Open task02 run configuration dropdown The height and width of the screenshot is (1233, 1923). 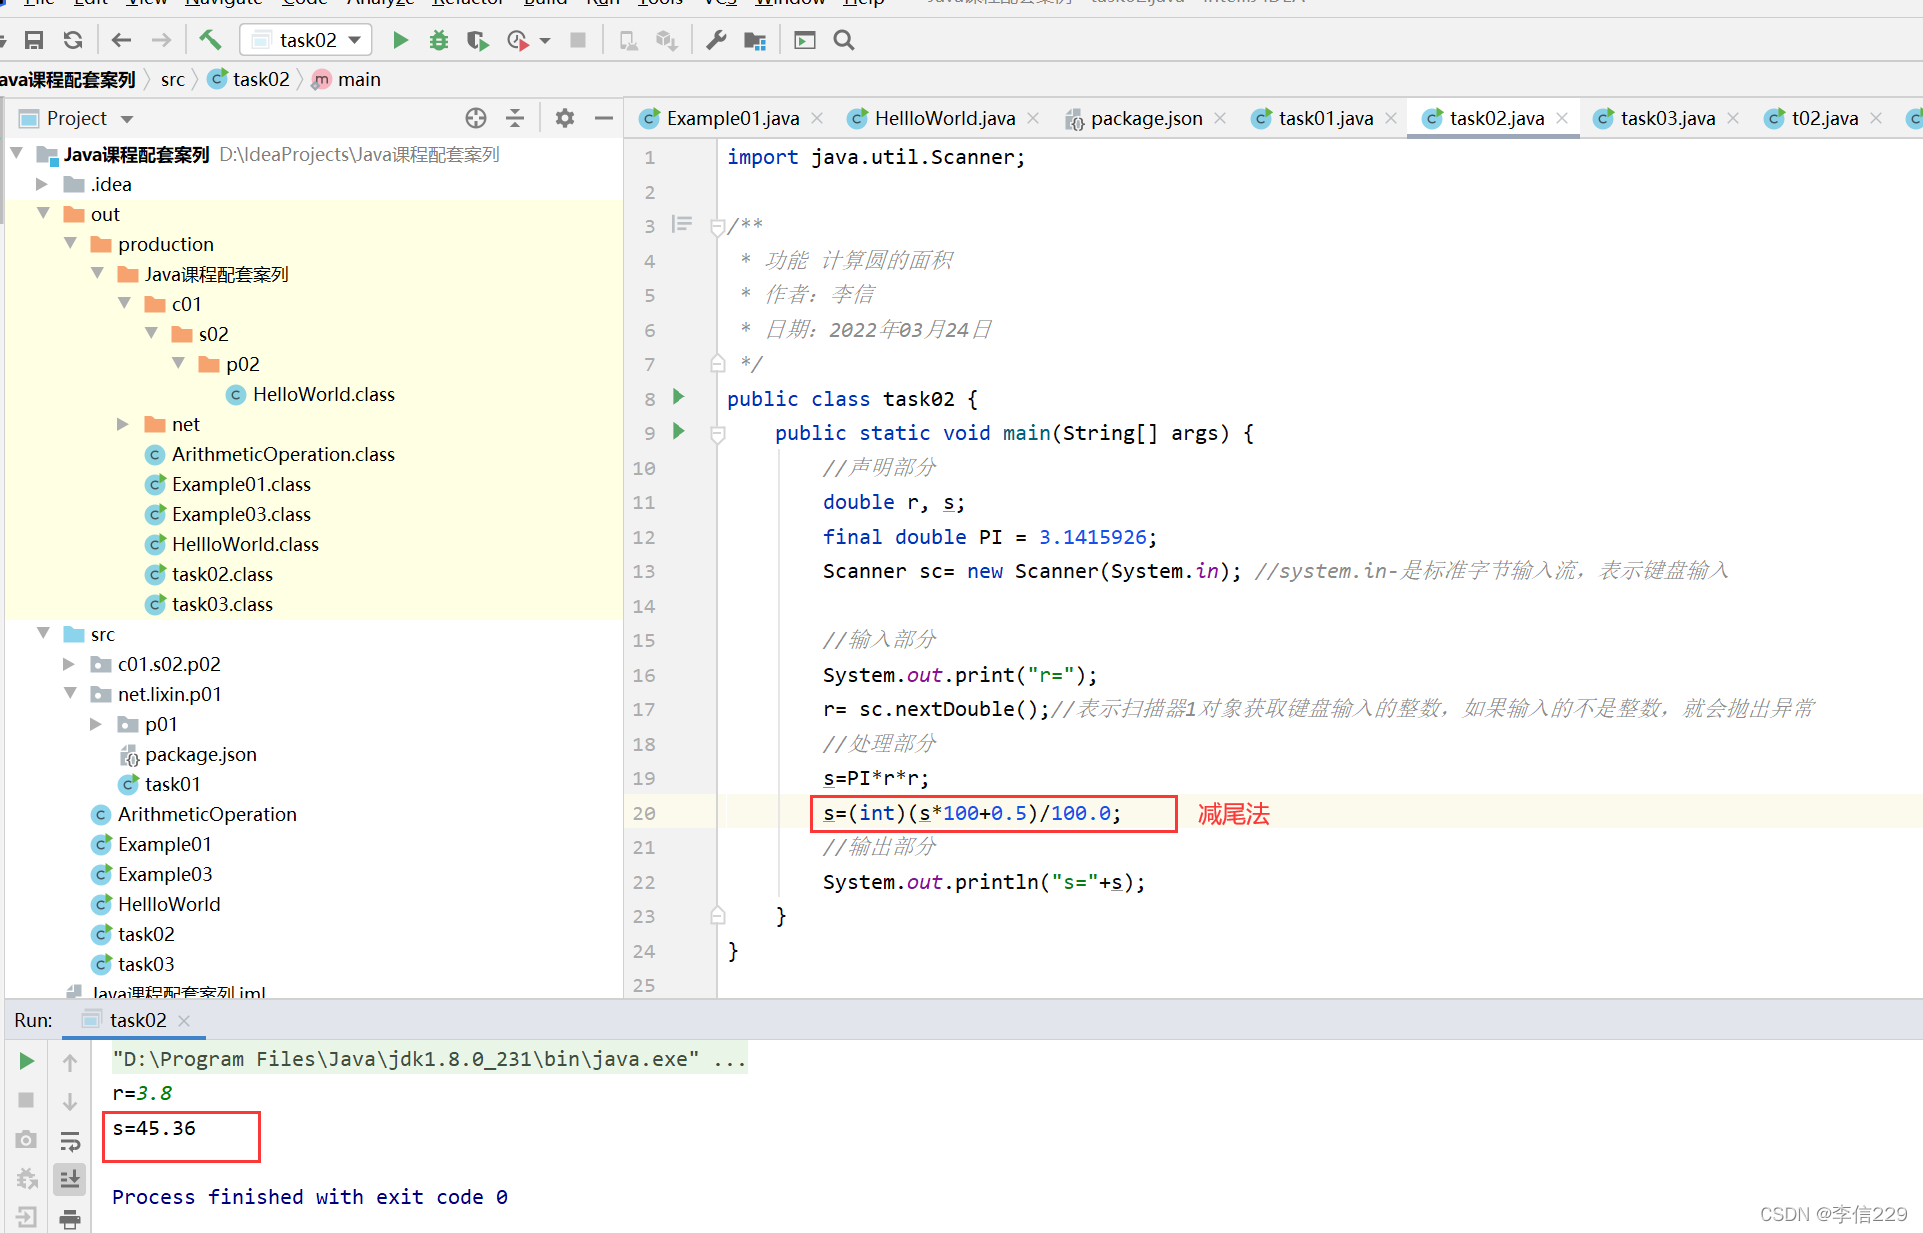(x=306, y=40)
